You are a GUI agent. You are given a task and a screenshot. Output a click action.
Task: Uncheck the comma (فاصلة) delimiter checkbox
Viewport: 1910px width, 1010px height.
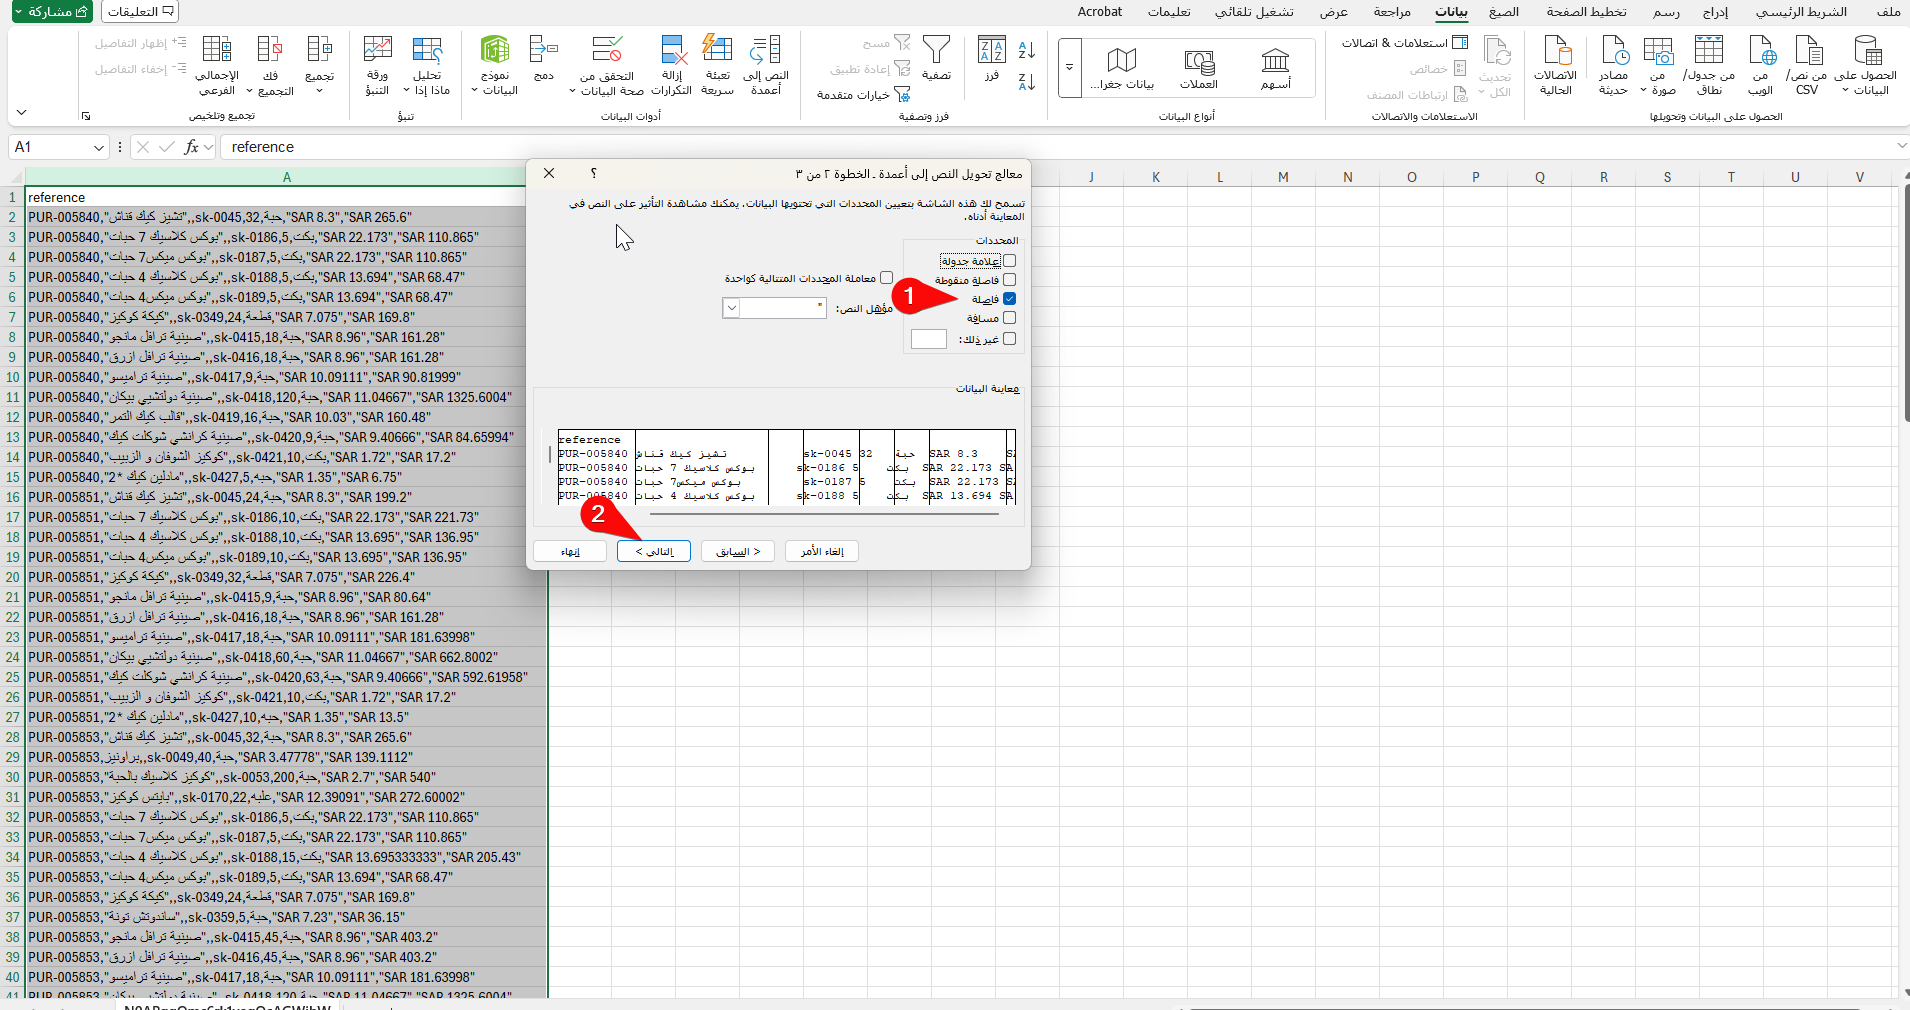1009,299
